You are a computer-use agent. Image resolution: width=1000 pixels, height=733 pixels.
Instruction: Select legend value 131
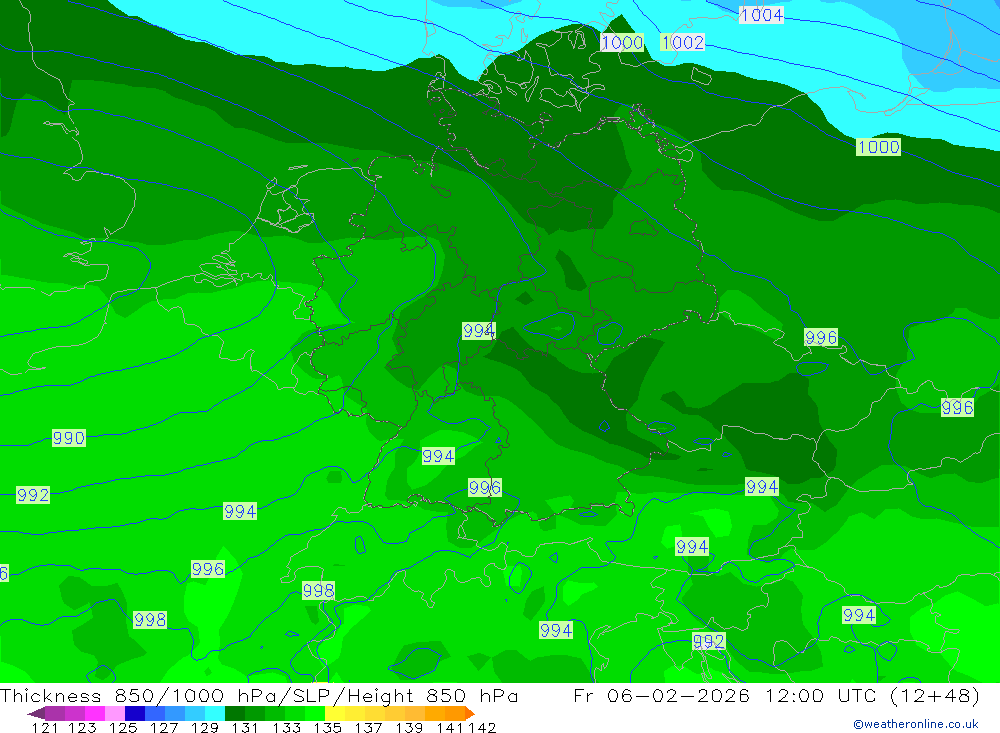(x=245, y=728)
